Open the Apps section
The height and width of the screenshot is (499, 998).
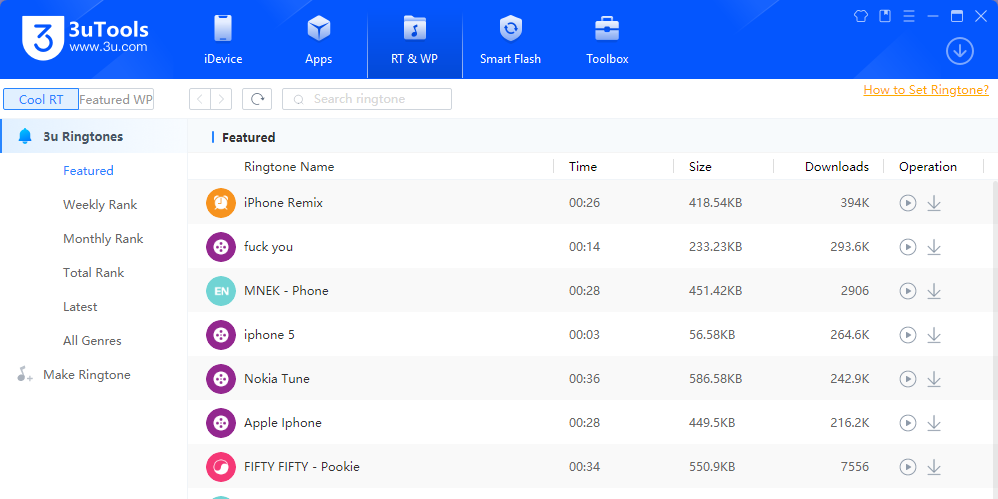click(318, 40)
